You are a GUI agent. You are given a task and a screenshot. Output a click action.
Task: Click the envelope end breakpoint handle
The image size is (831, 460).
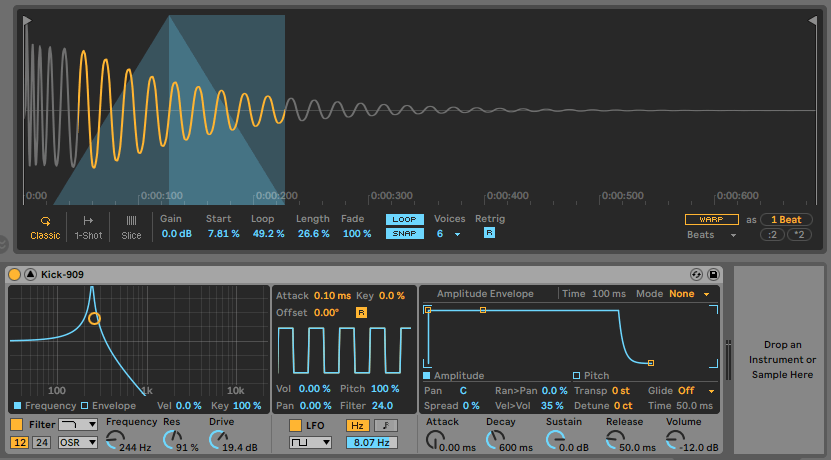point(651,363)
